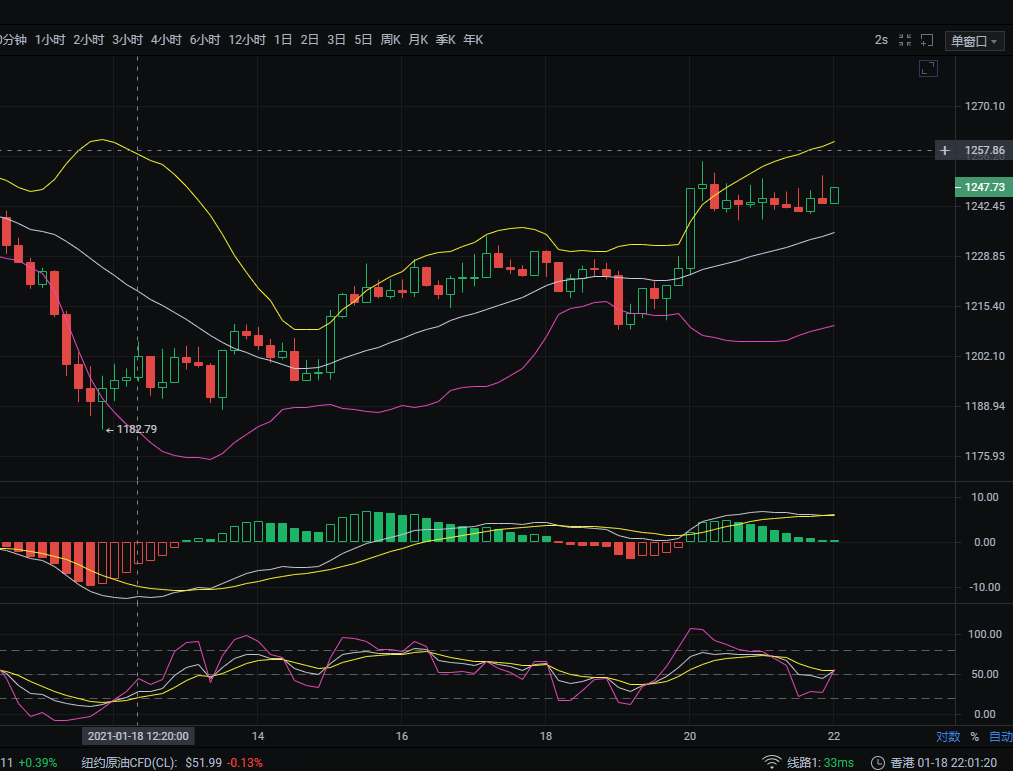This screenshot has height=771, width=1013.
Task: Click the 100.00 KDJ axis label
Action: click(x=985, y=634)
